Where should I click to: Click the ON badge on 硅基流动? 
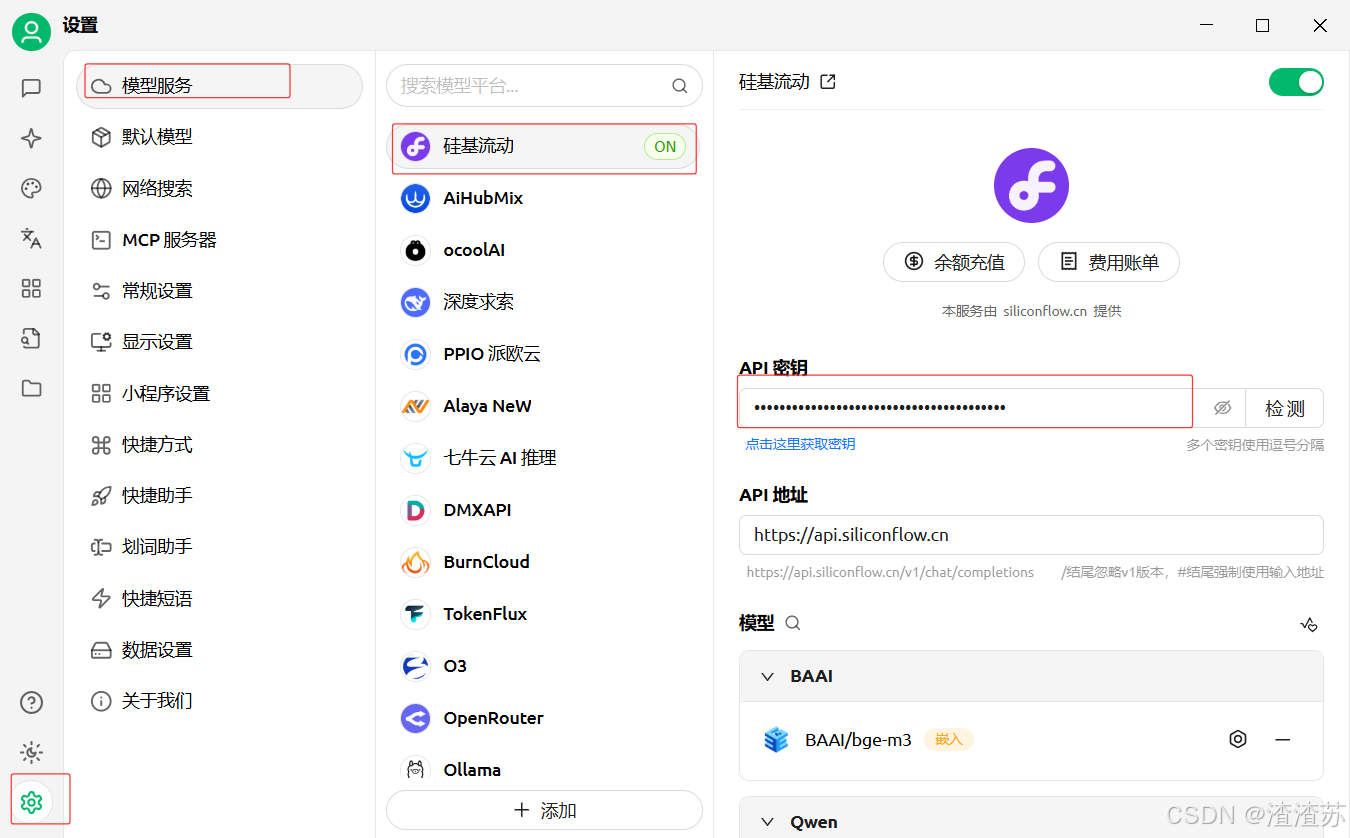click(665, 147)
